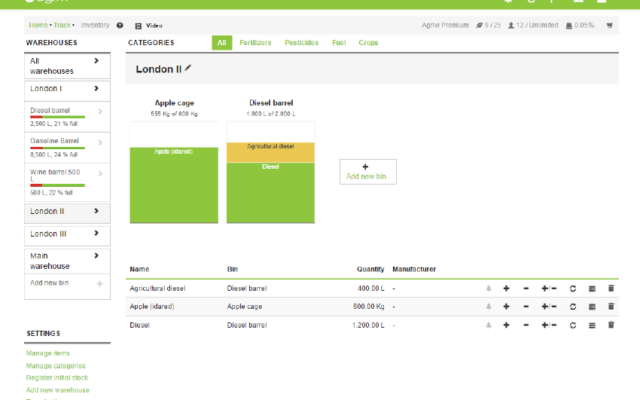Switch to Pesticides category tab
The height and width of the screenshot is (400, 640).
tap(301, 43)
